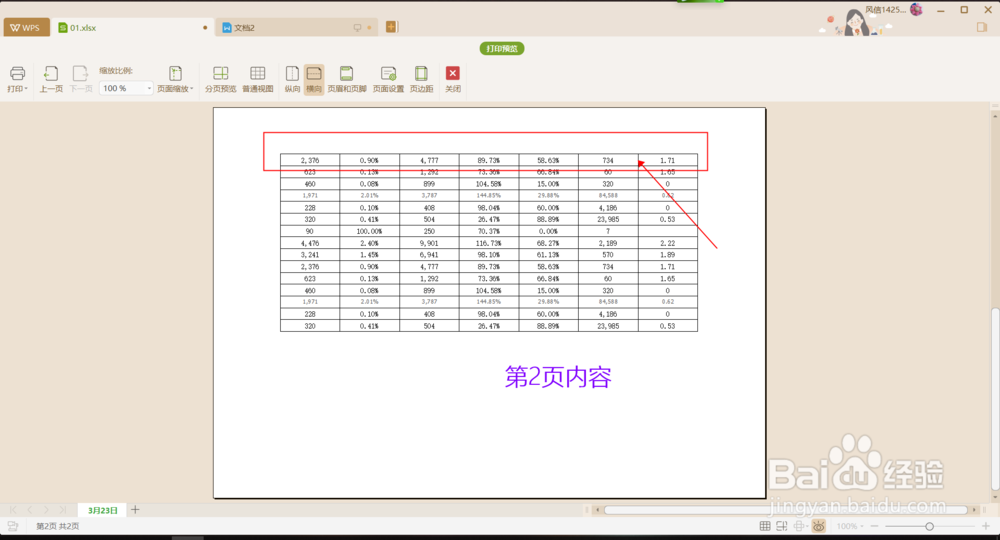The image size is (1000, 540).
Task: Open reading mode crosshair icon in status bar
Action: tap(799, 526)
